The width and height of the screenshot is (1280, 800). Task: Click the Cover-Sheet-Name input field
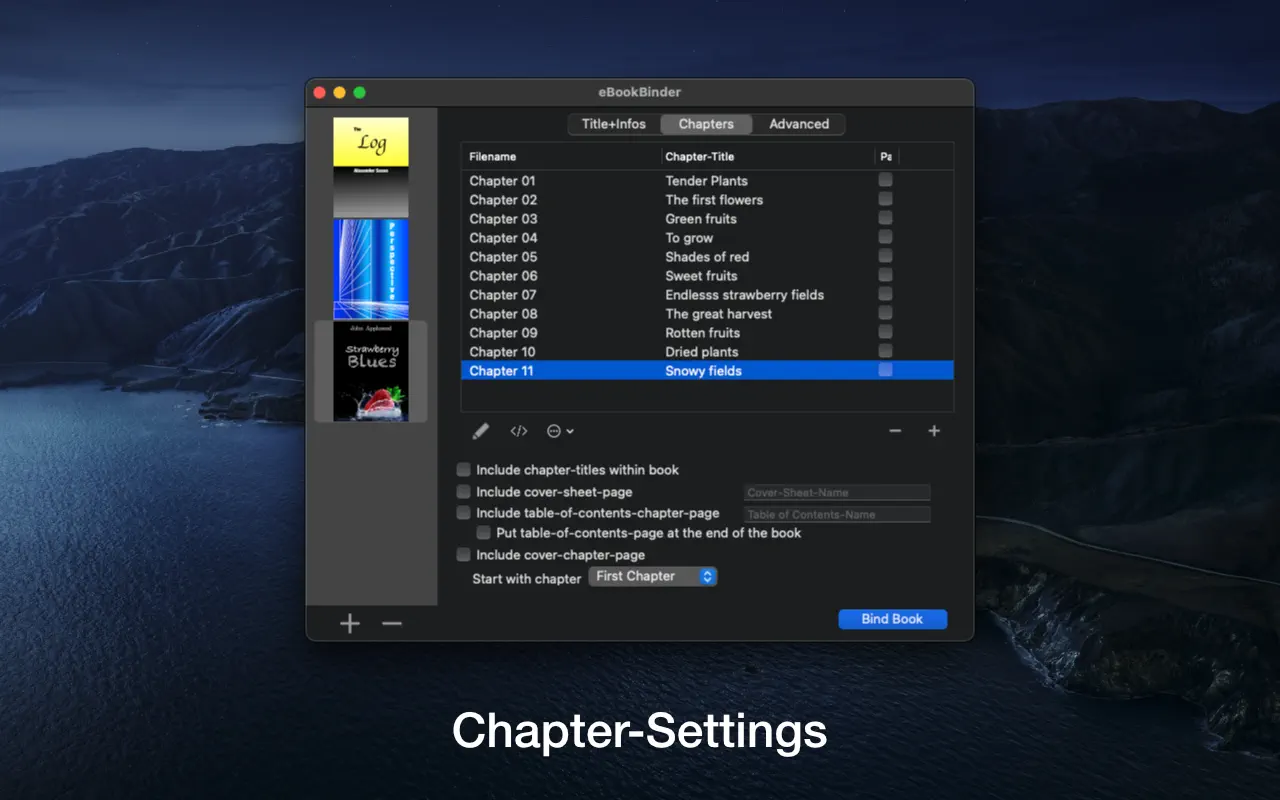(x=837, y=492)
